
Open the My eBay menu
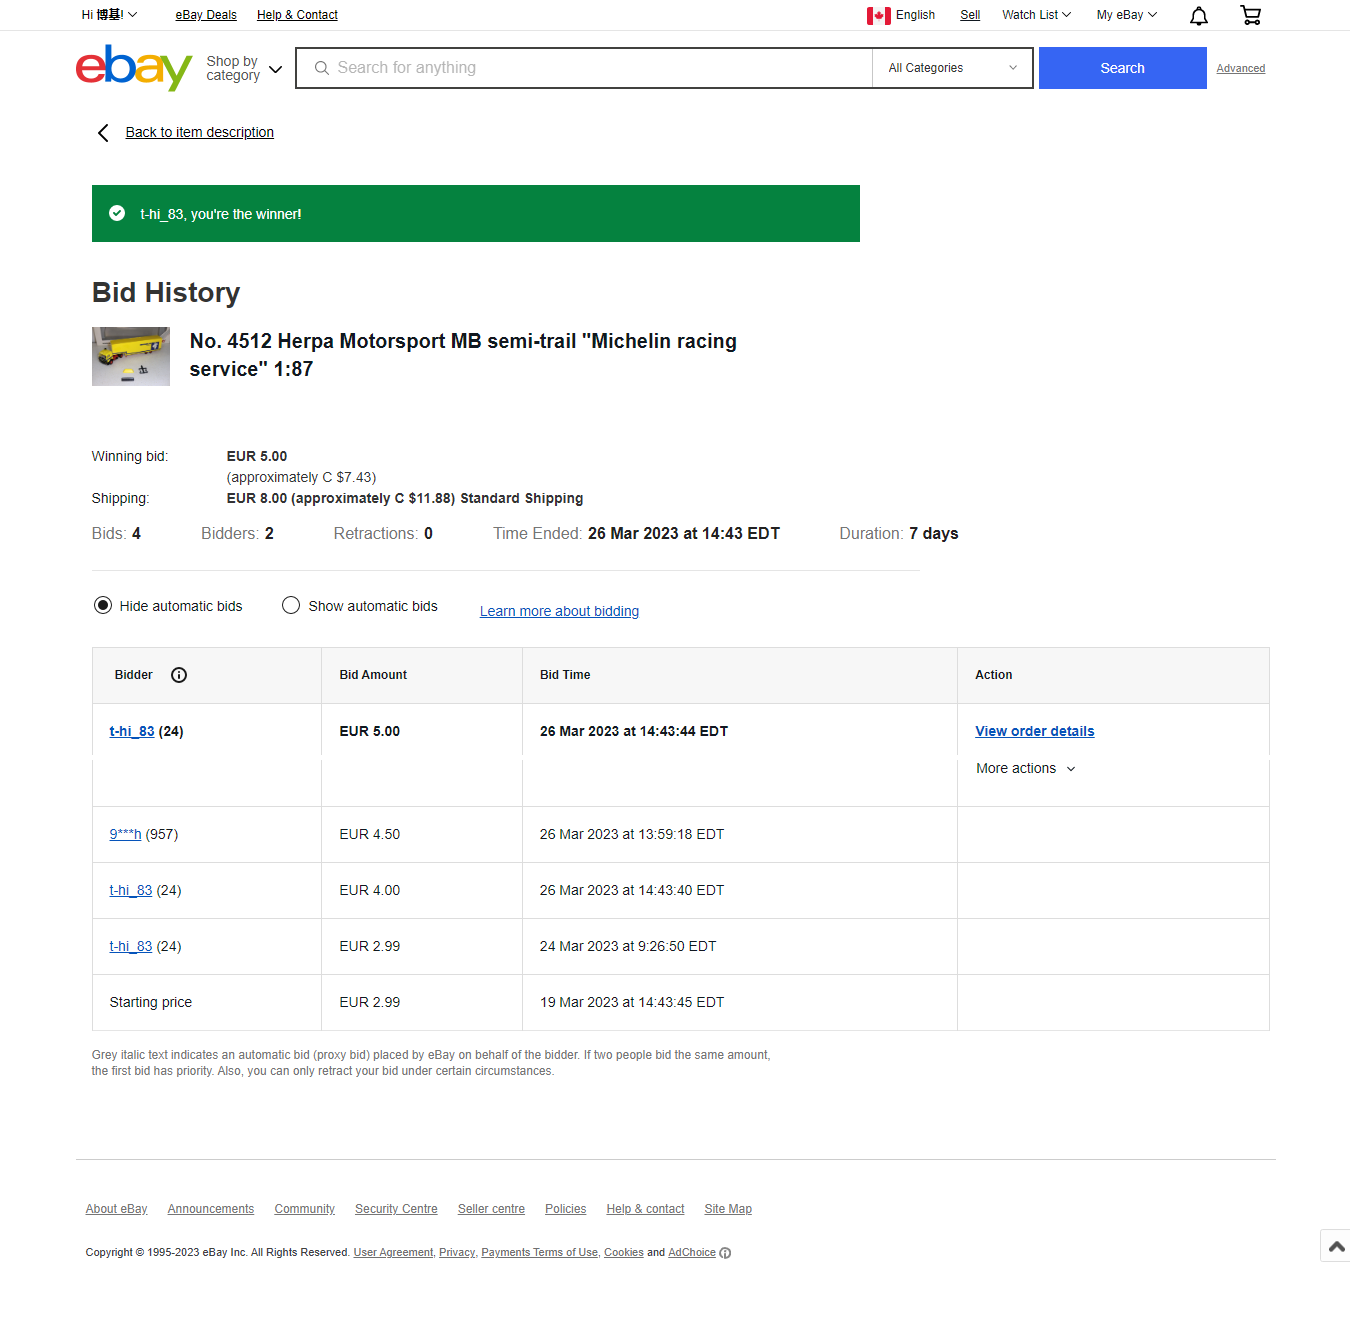point(1126,15)
